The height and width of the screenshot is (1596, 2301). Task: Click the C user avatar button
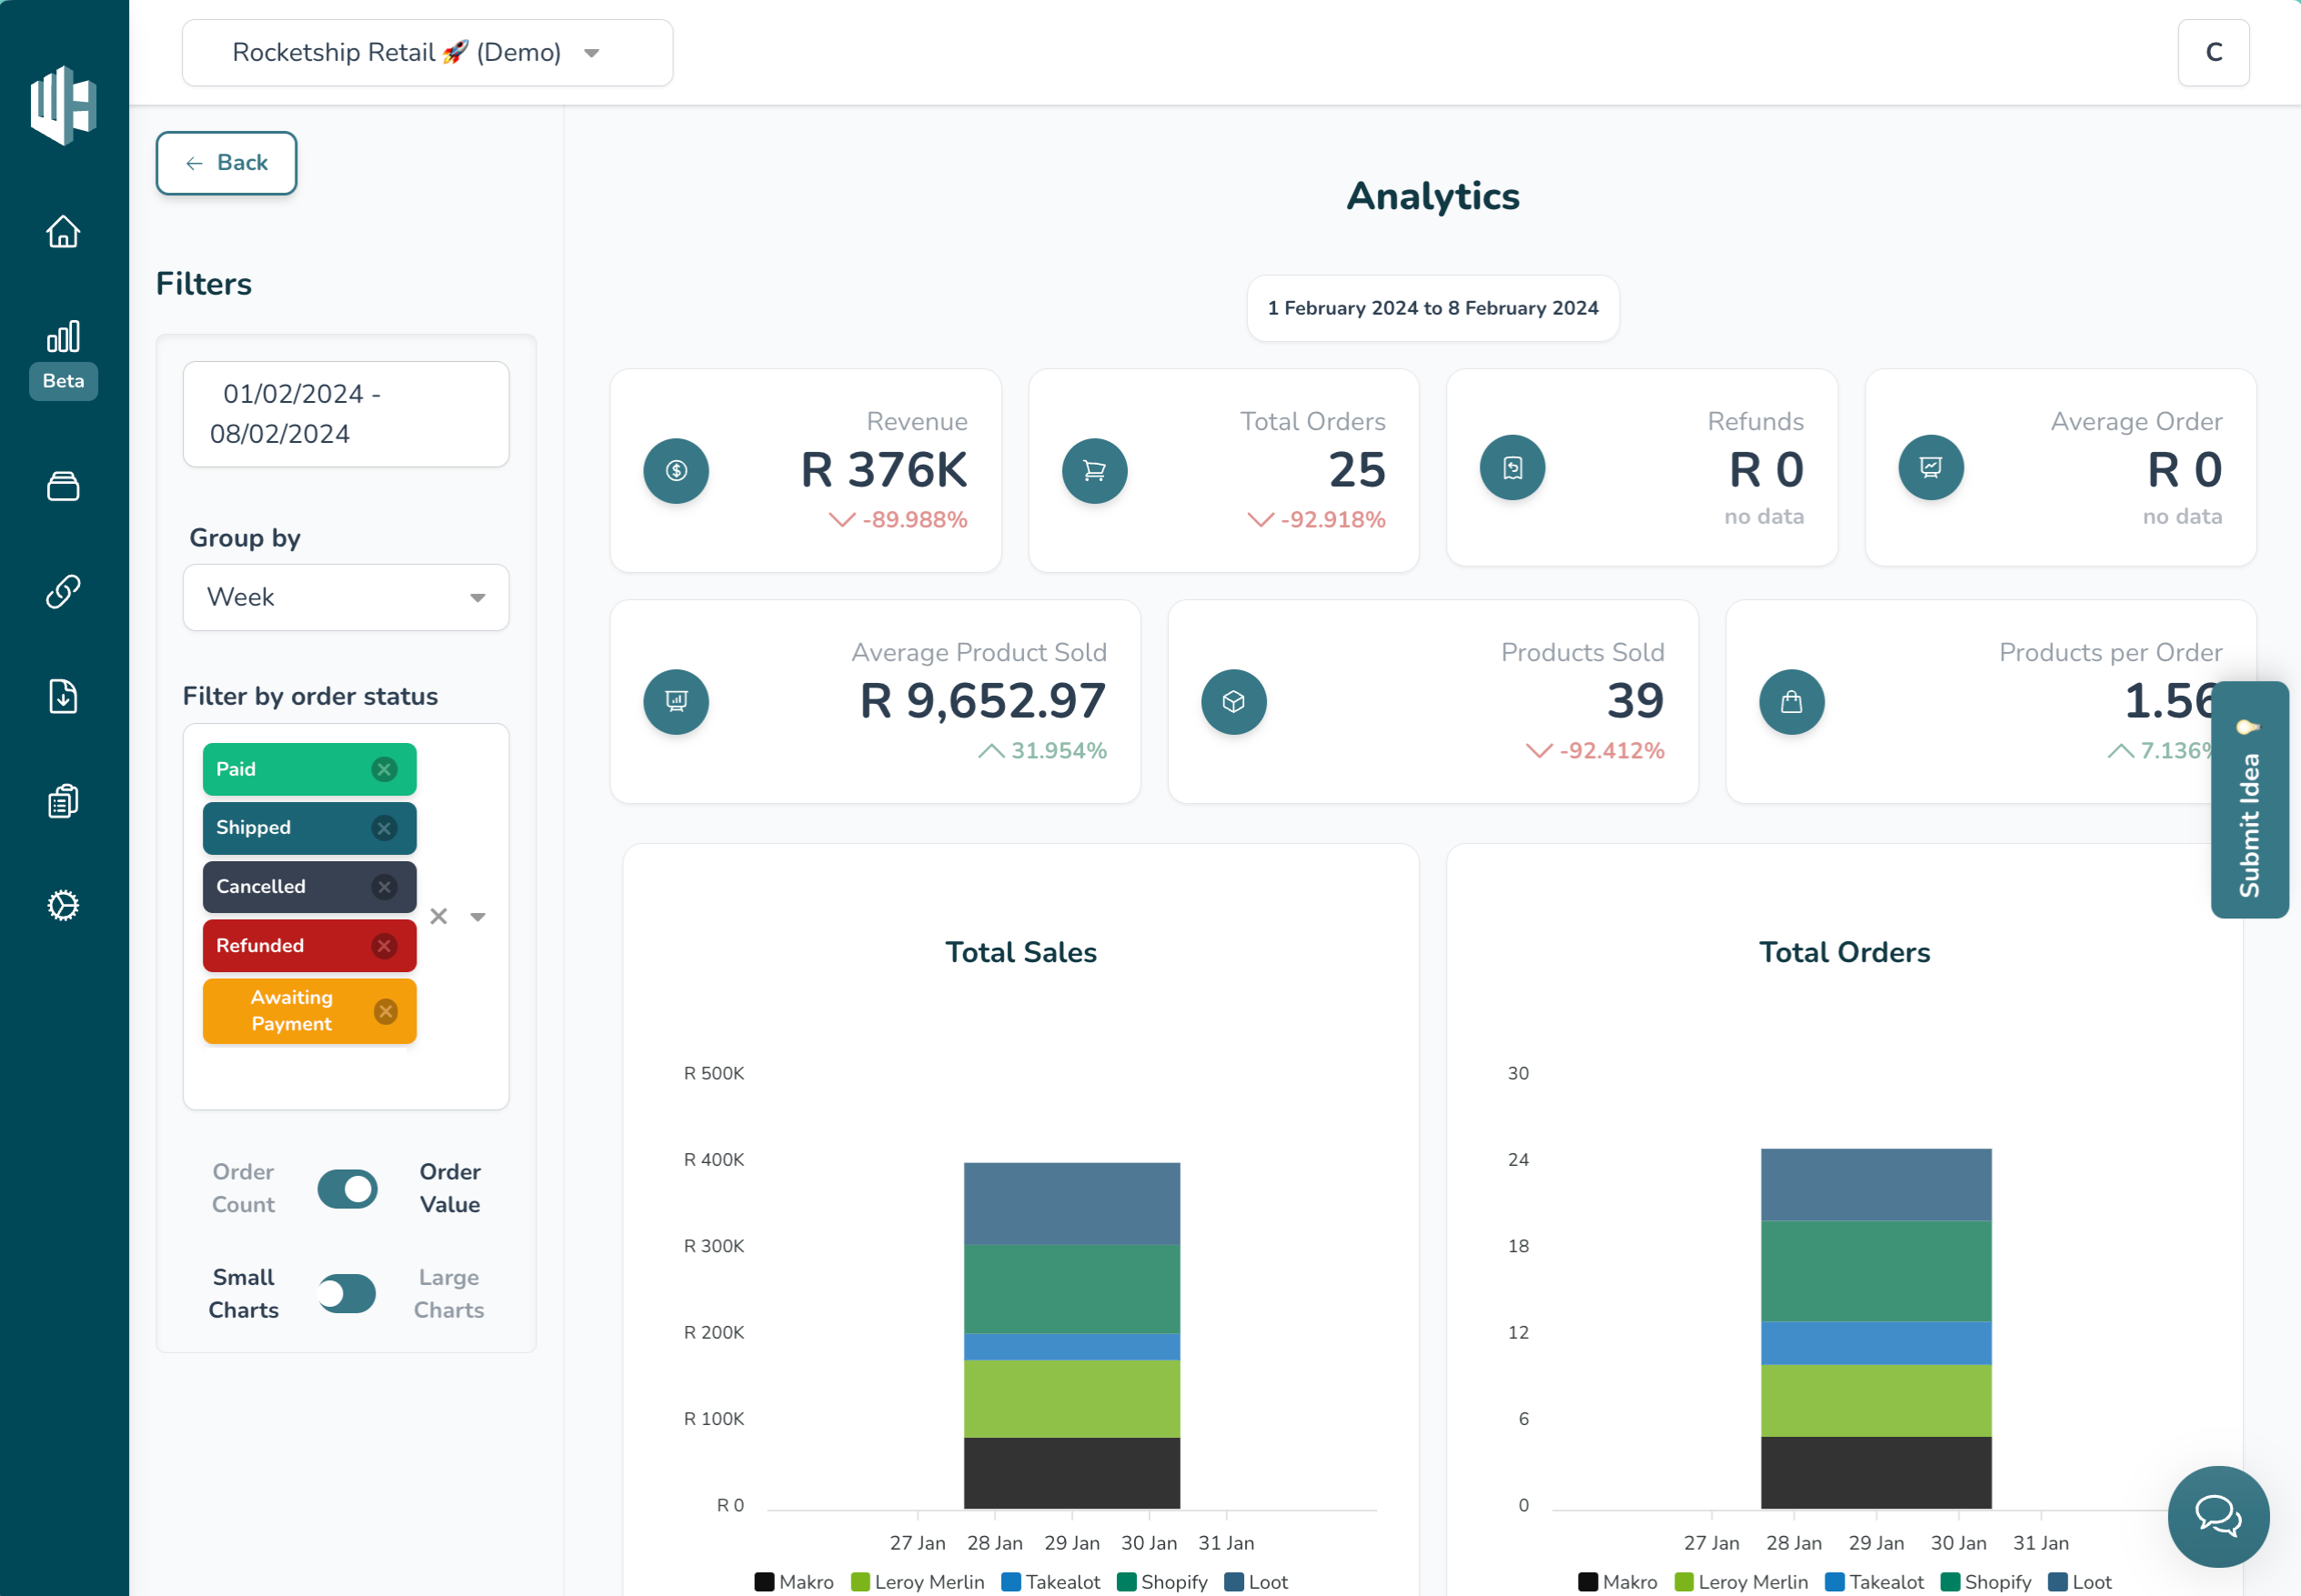click(2213, 52)
